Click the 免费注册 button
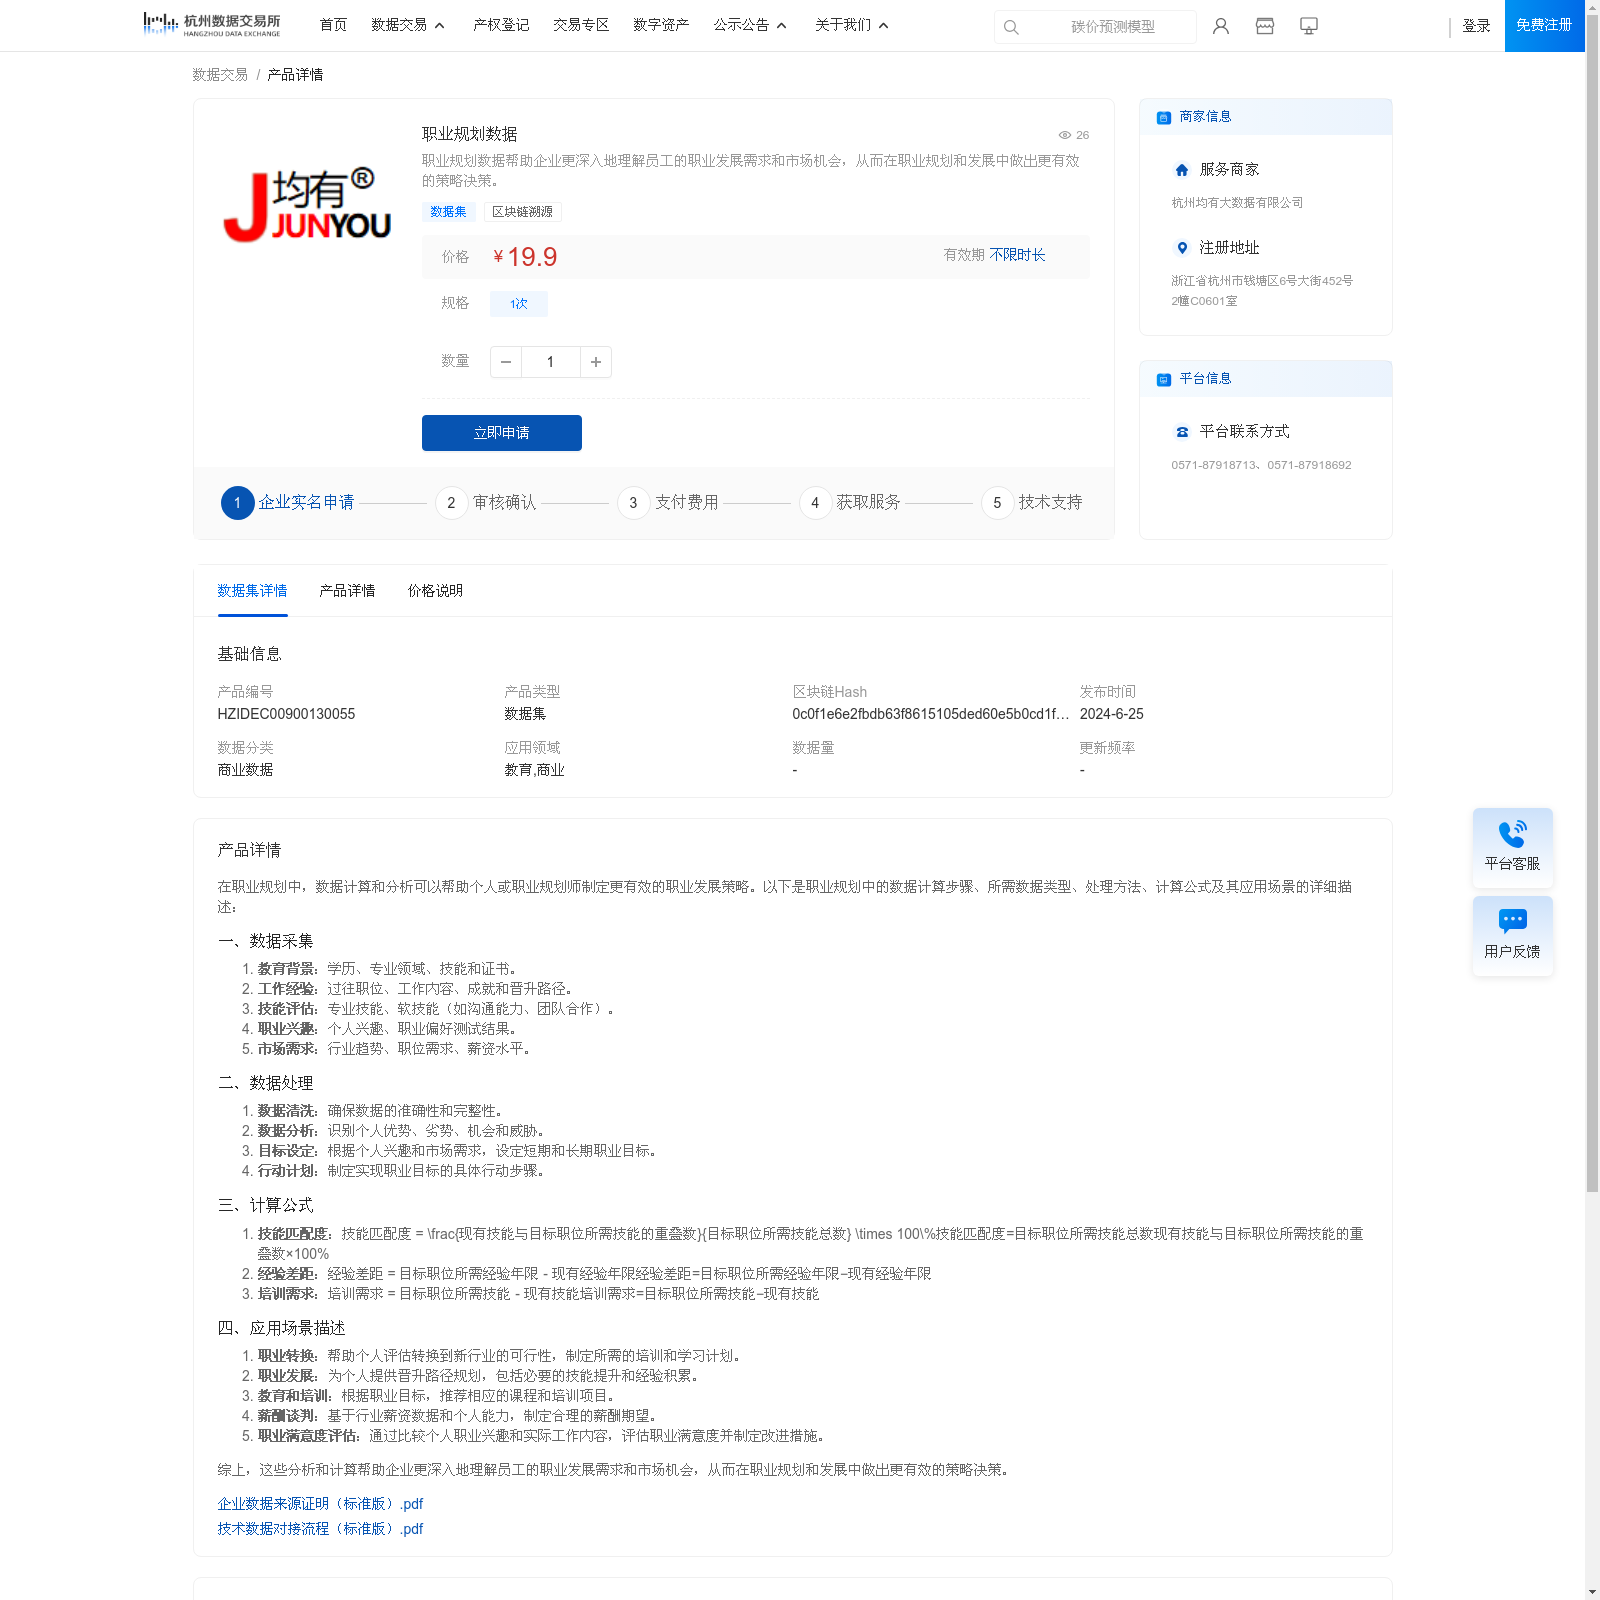 pos(1544,25)
